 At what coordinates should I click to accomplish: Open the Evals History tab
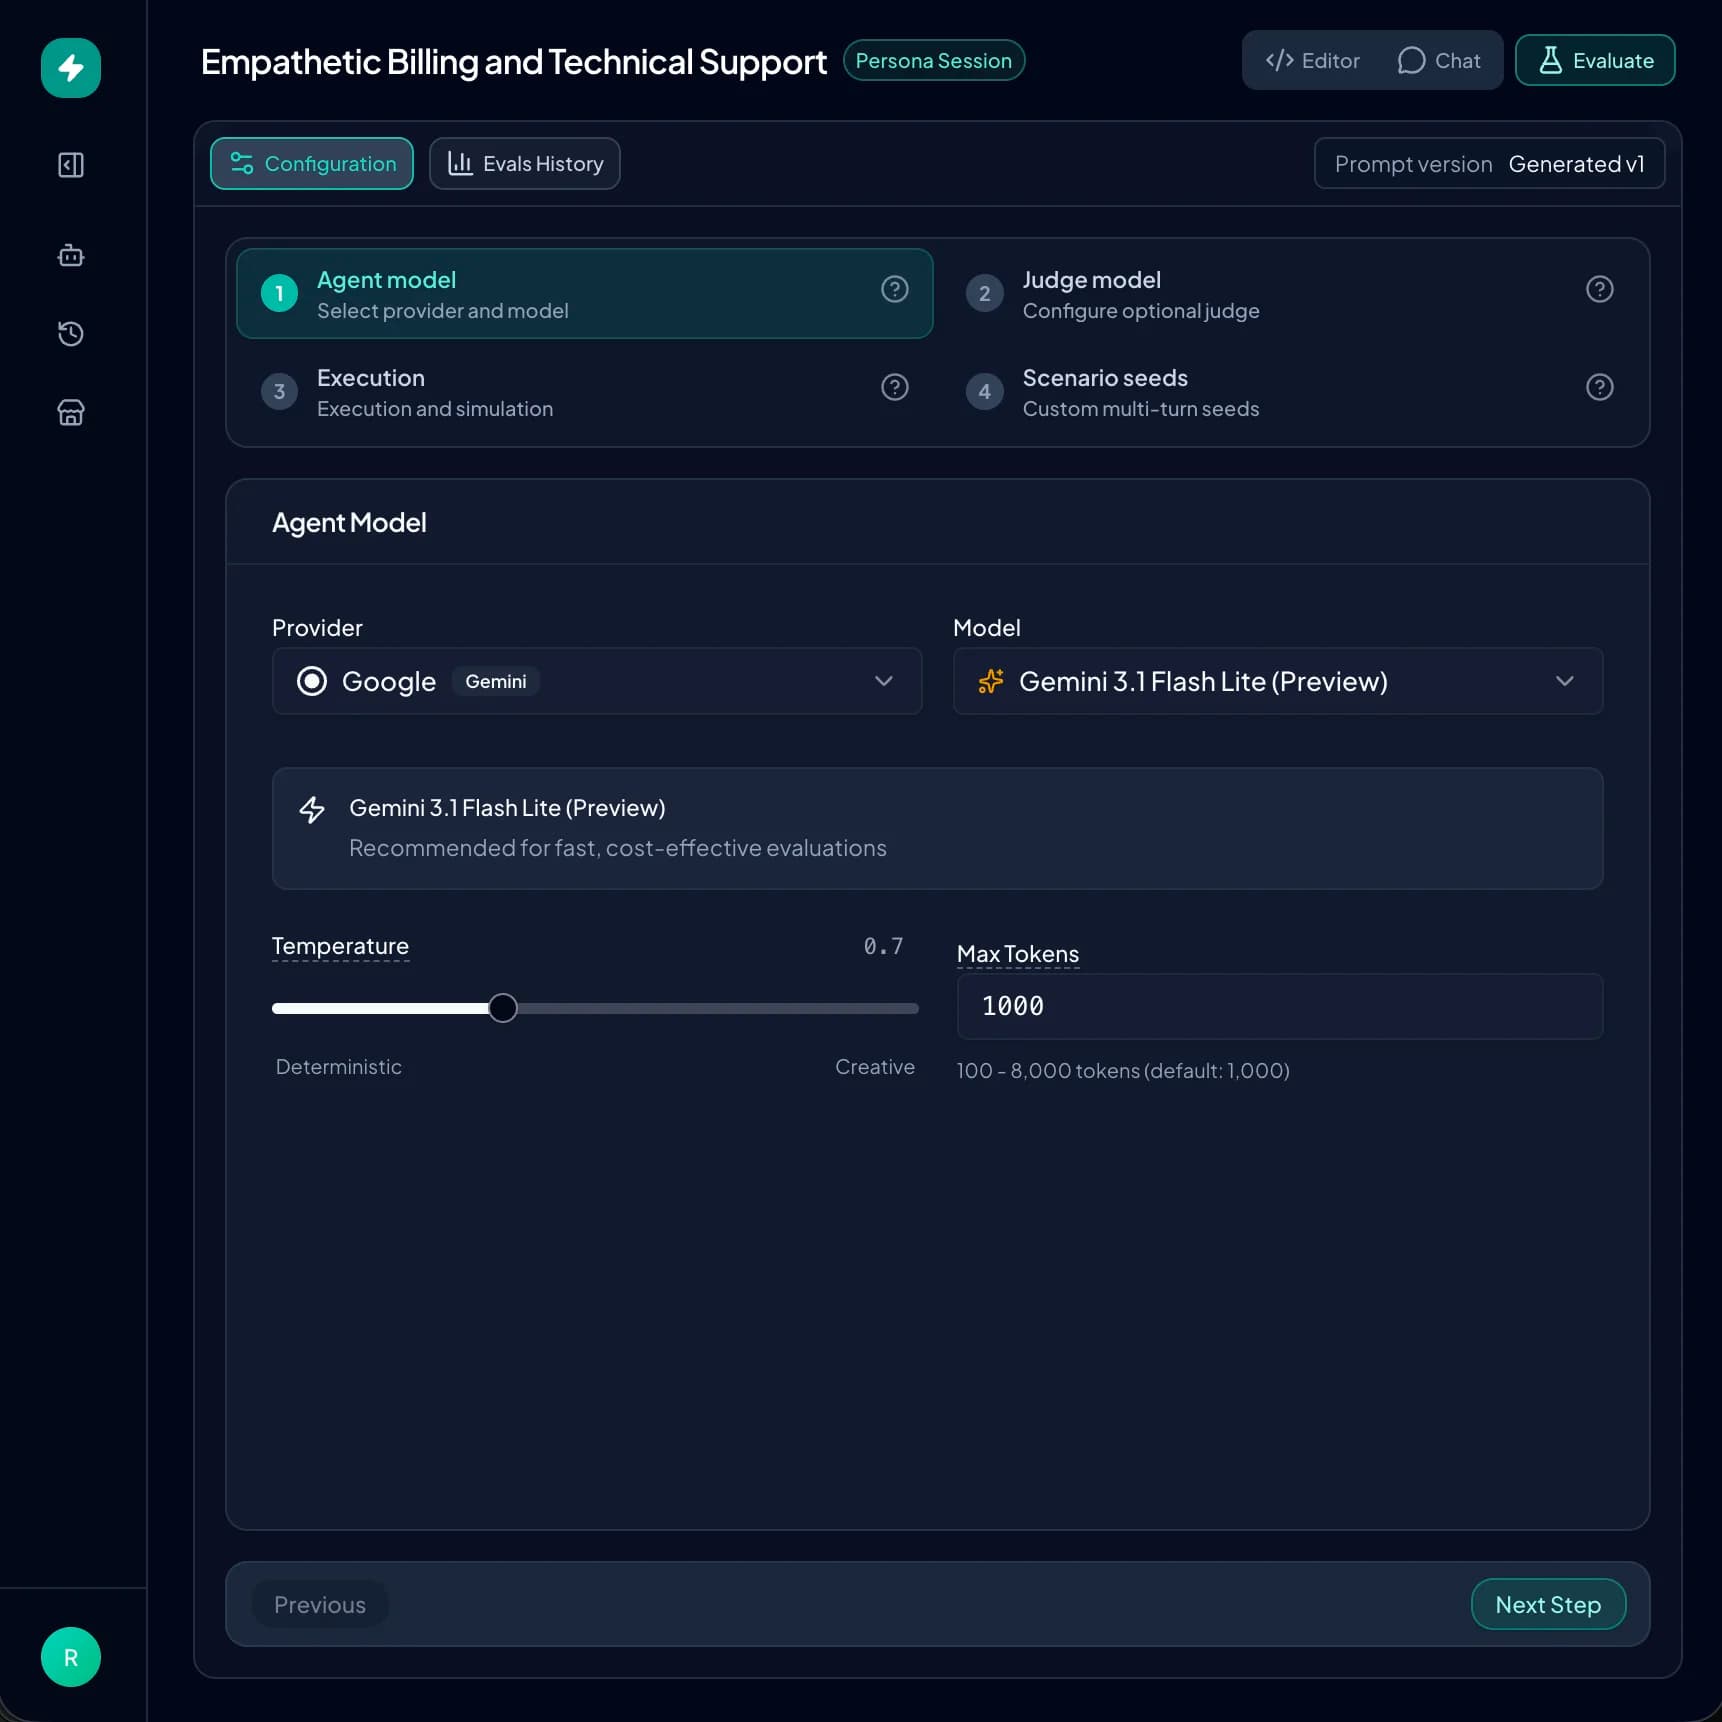[525, 164]
